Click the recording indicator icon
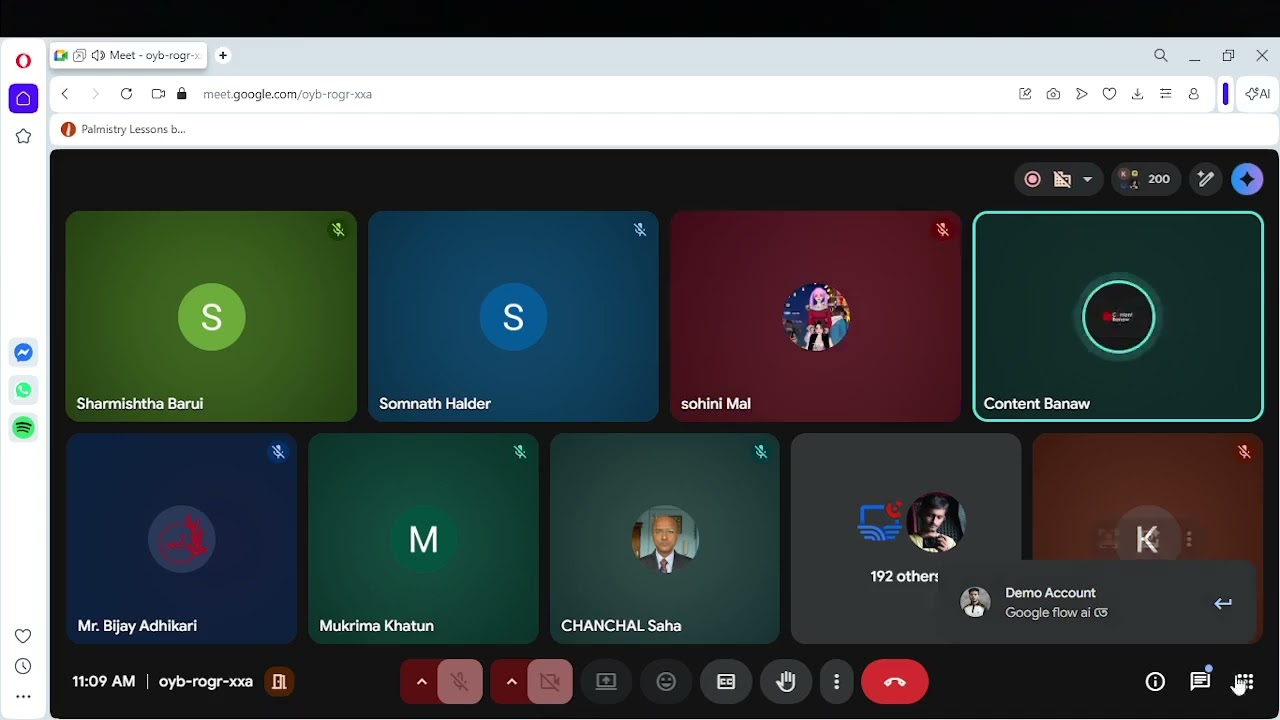1280x720 pixels. [1033, 179]
